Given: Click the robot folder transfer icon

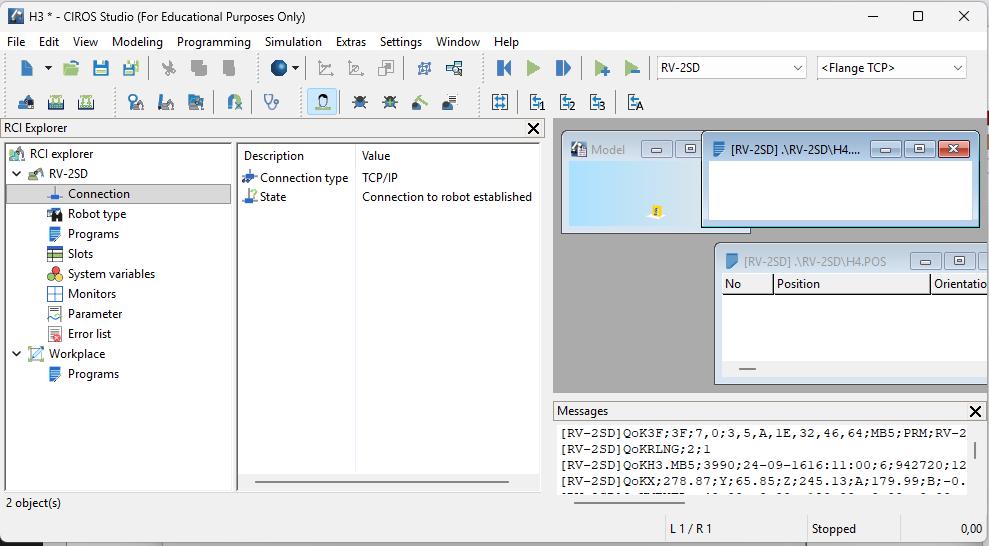Looking at the screenshot, I should click(196, 102).
